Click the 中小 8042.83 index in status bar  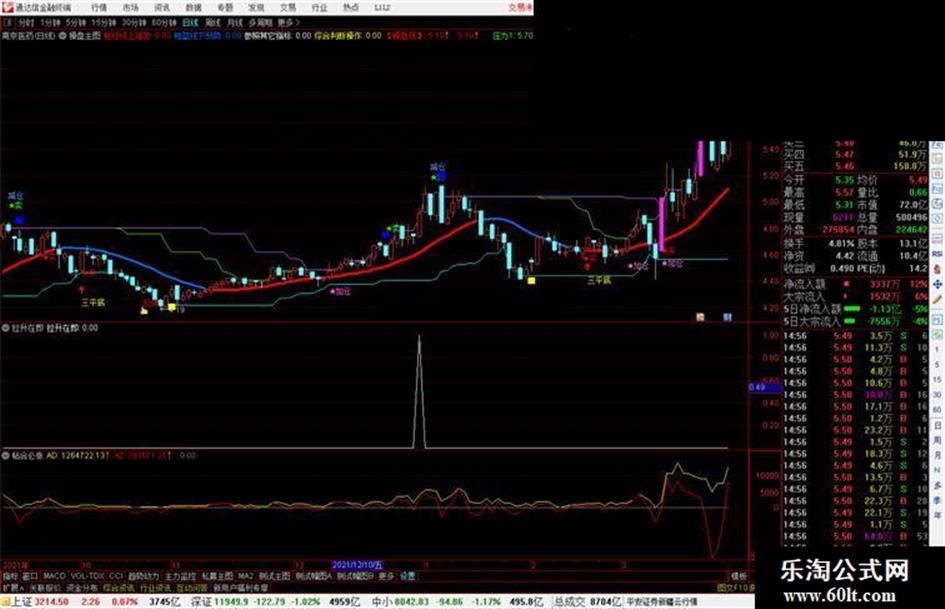click(x=400, y=602)
